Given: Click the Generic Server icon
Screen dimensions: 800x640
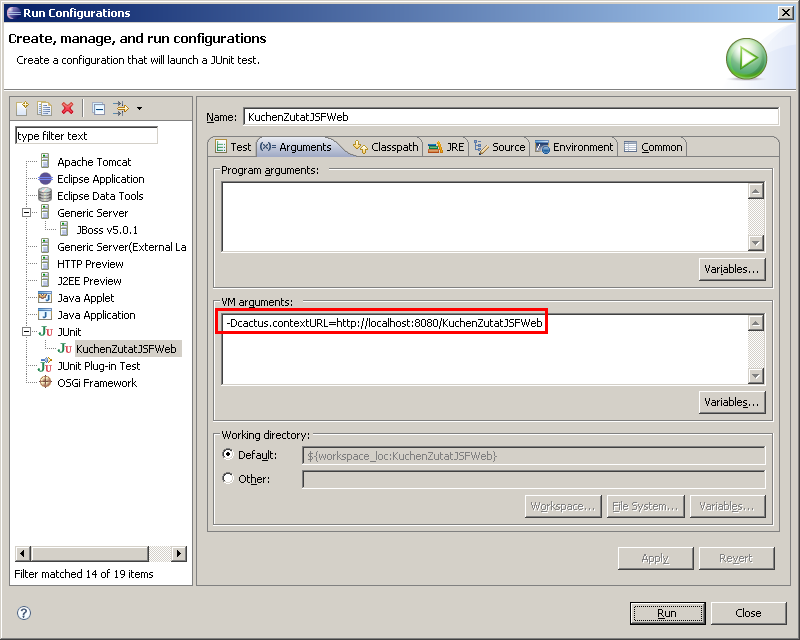Looking at the screenshot, I should pos(45,212).
